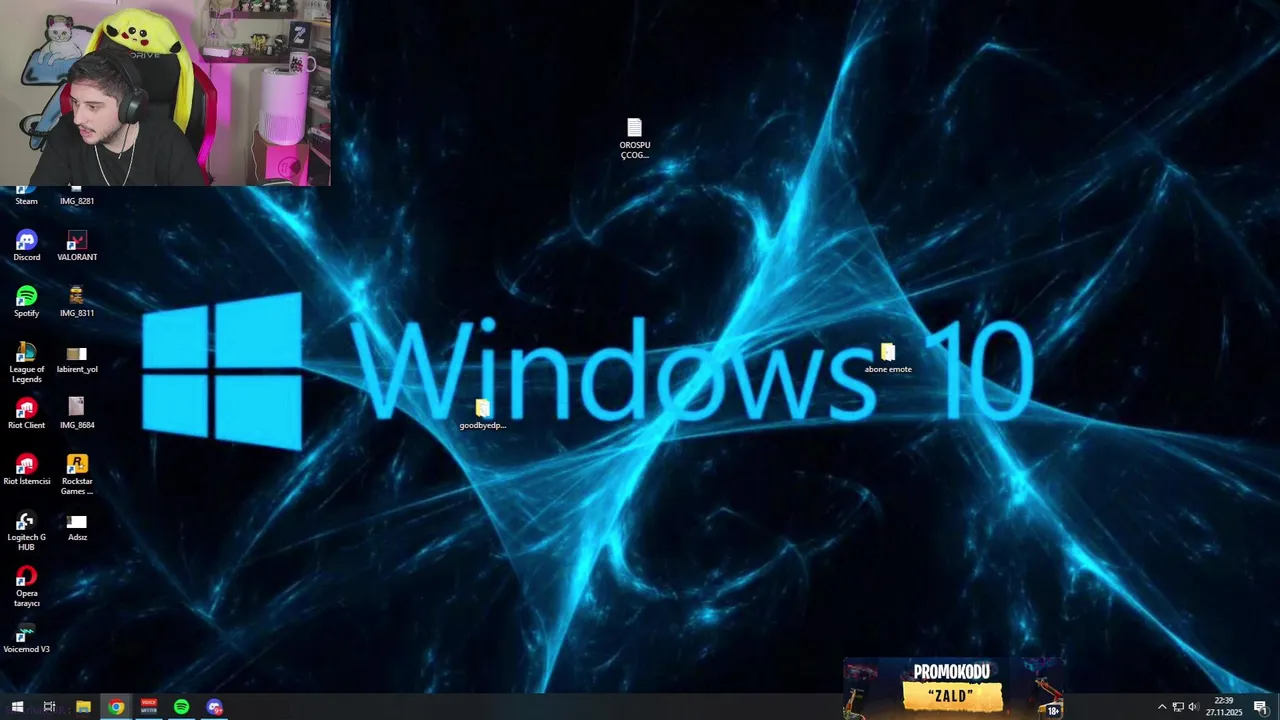Select the Logitech G HUB shortcut
Image resolution: width=1280 pixels, height=720 pixels.
(x=26, y=531)
